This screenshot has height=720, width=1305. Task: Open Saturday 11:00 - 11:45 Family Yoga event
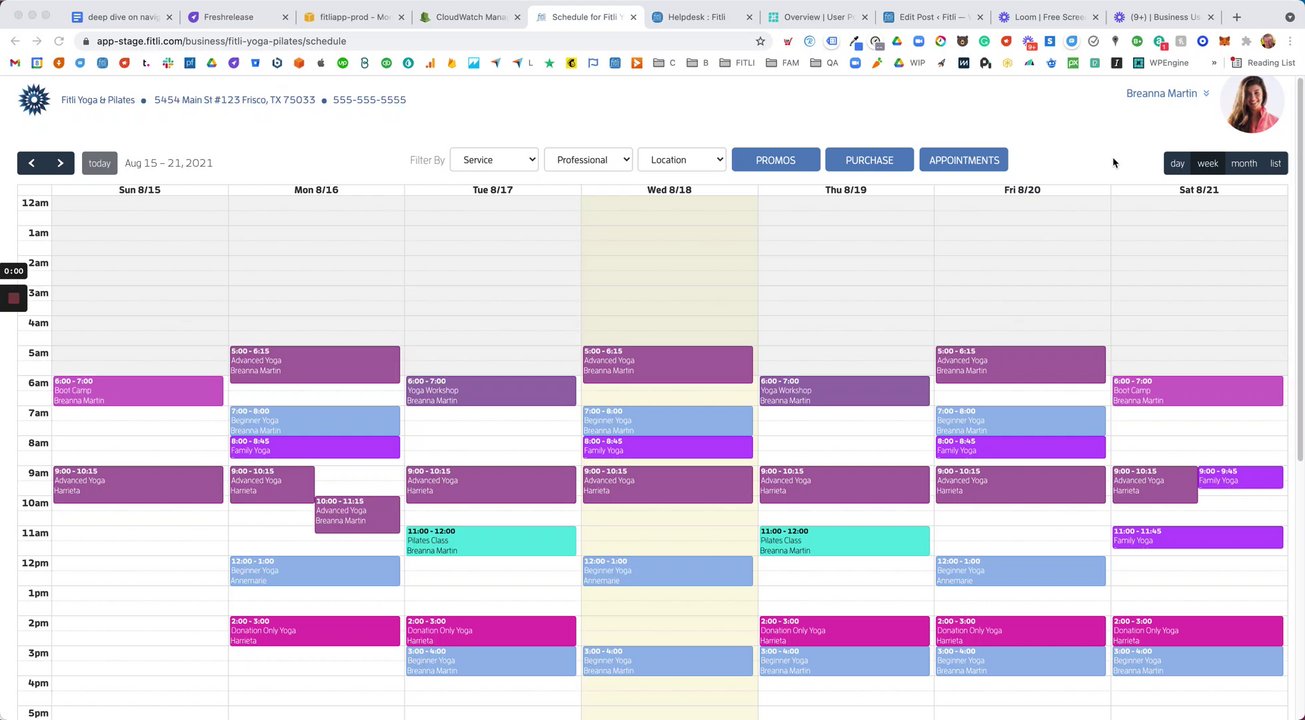pos(1197,537)
